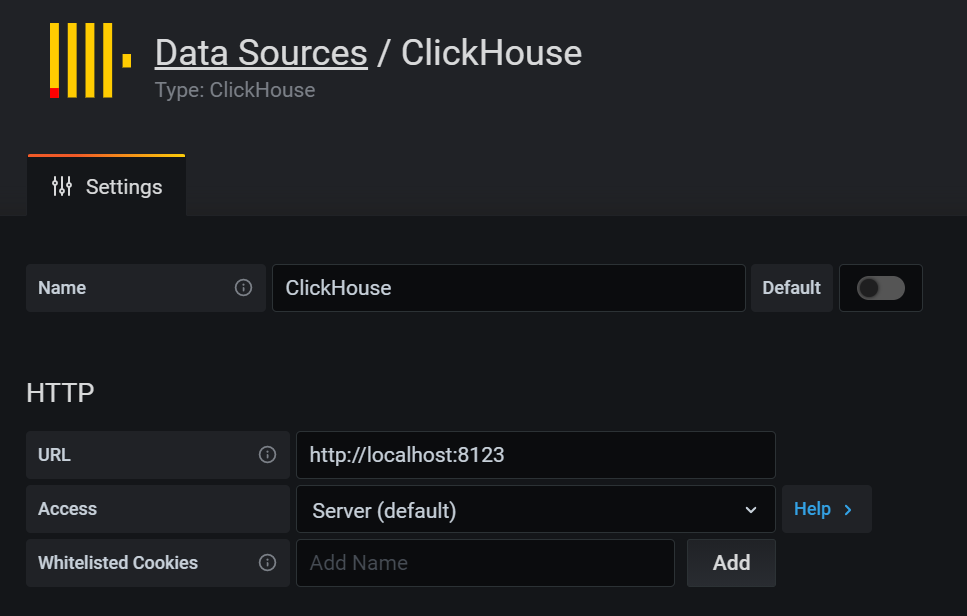Click the HTTP section heading
The image size is (967, 616).
60,393
